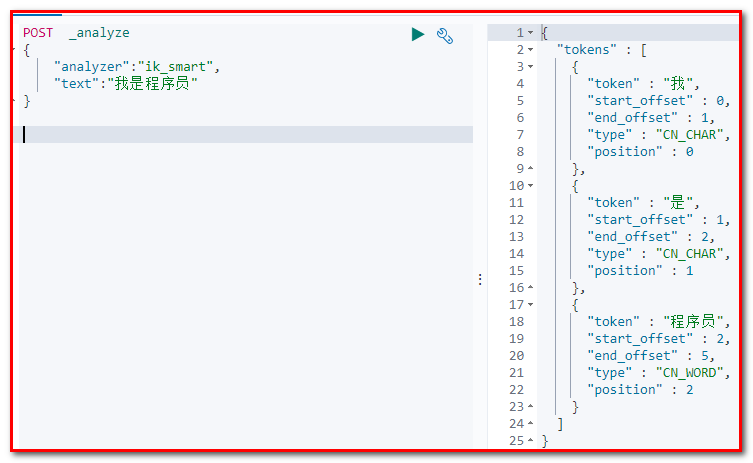This screenshot has width=753, height=463.
Task: Click line number 12 in the output gutter
Action: (x=516, y=220)
